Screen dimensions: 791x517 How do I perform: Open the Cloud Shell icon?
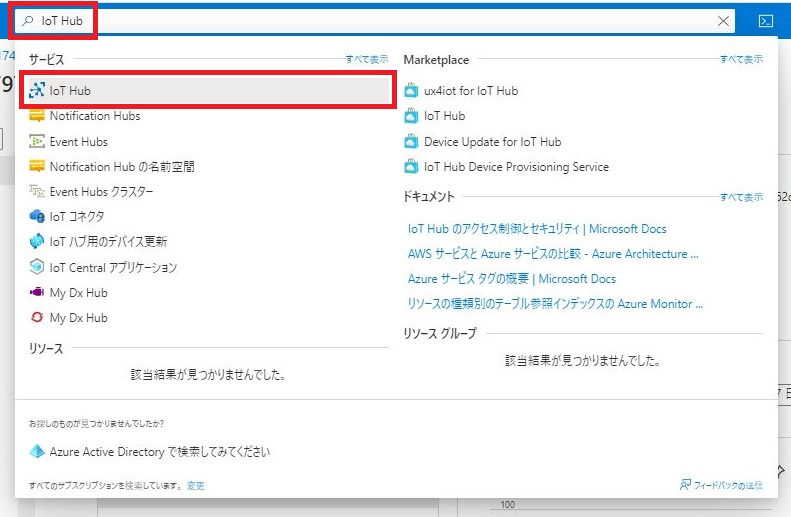coord(765,21)
